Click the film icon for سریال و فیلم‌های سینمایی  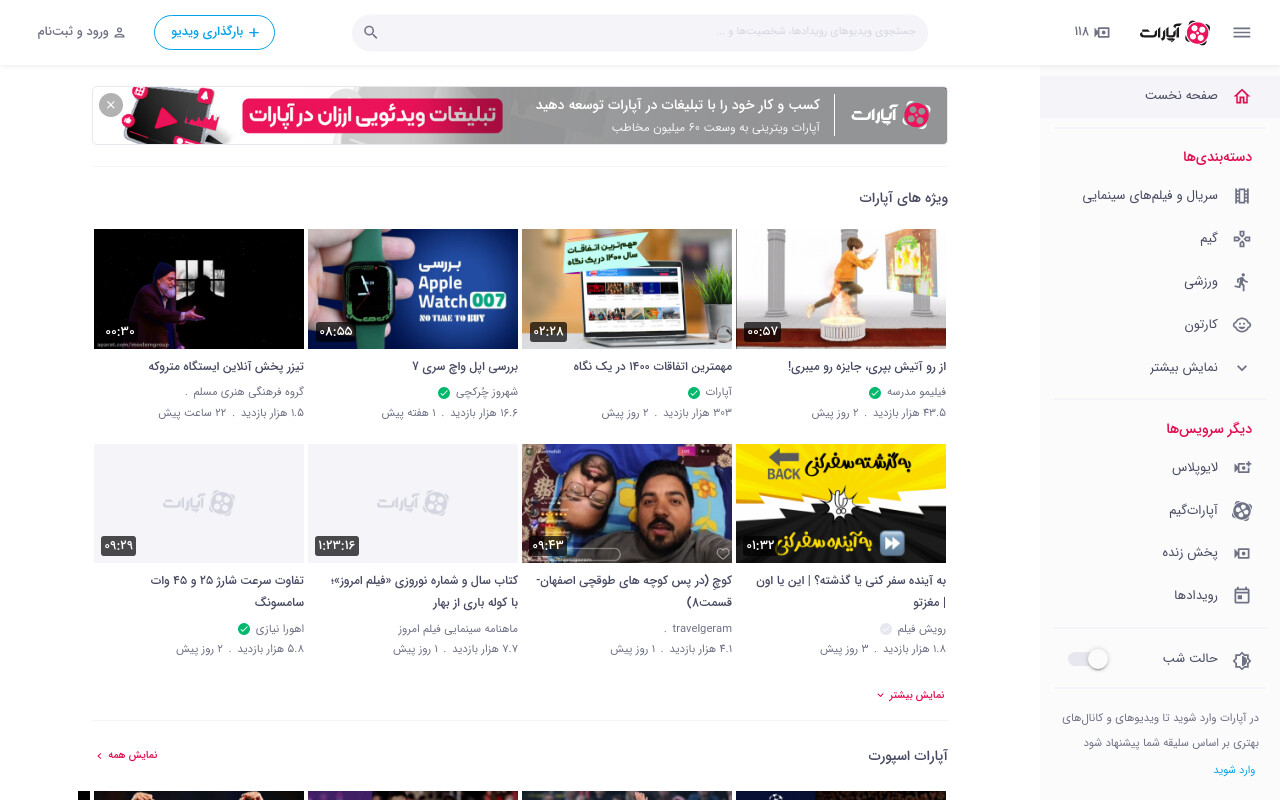(x=1242, y=196)
